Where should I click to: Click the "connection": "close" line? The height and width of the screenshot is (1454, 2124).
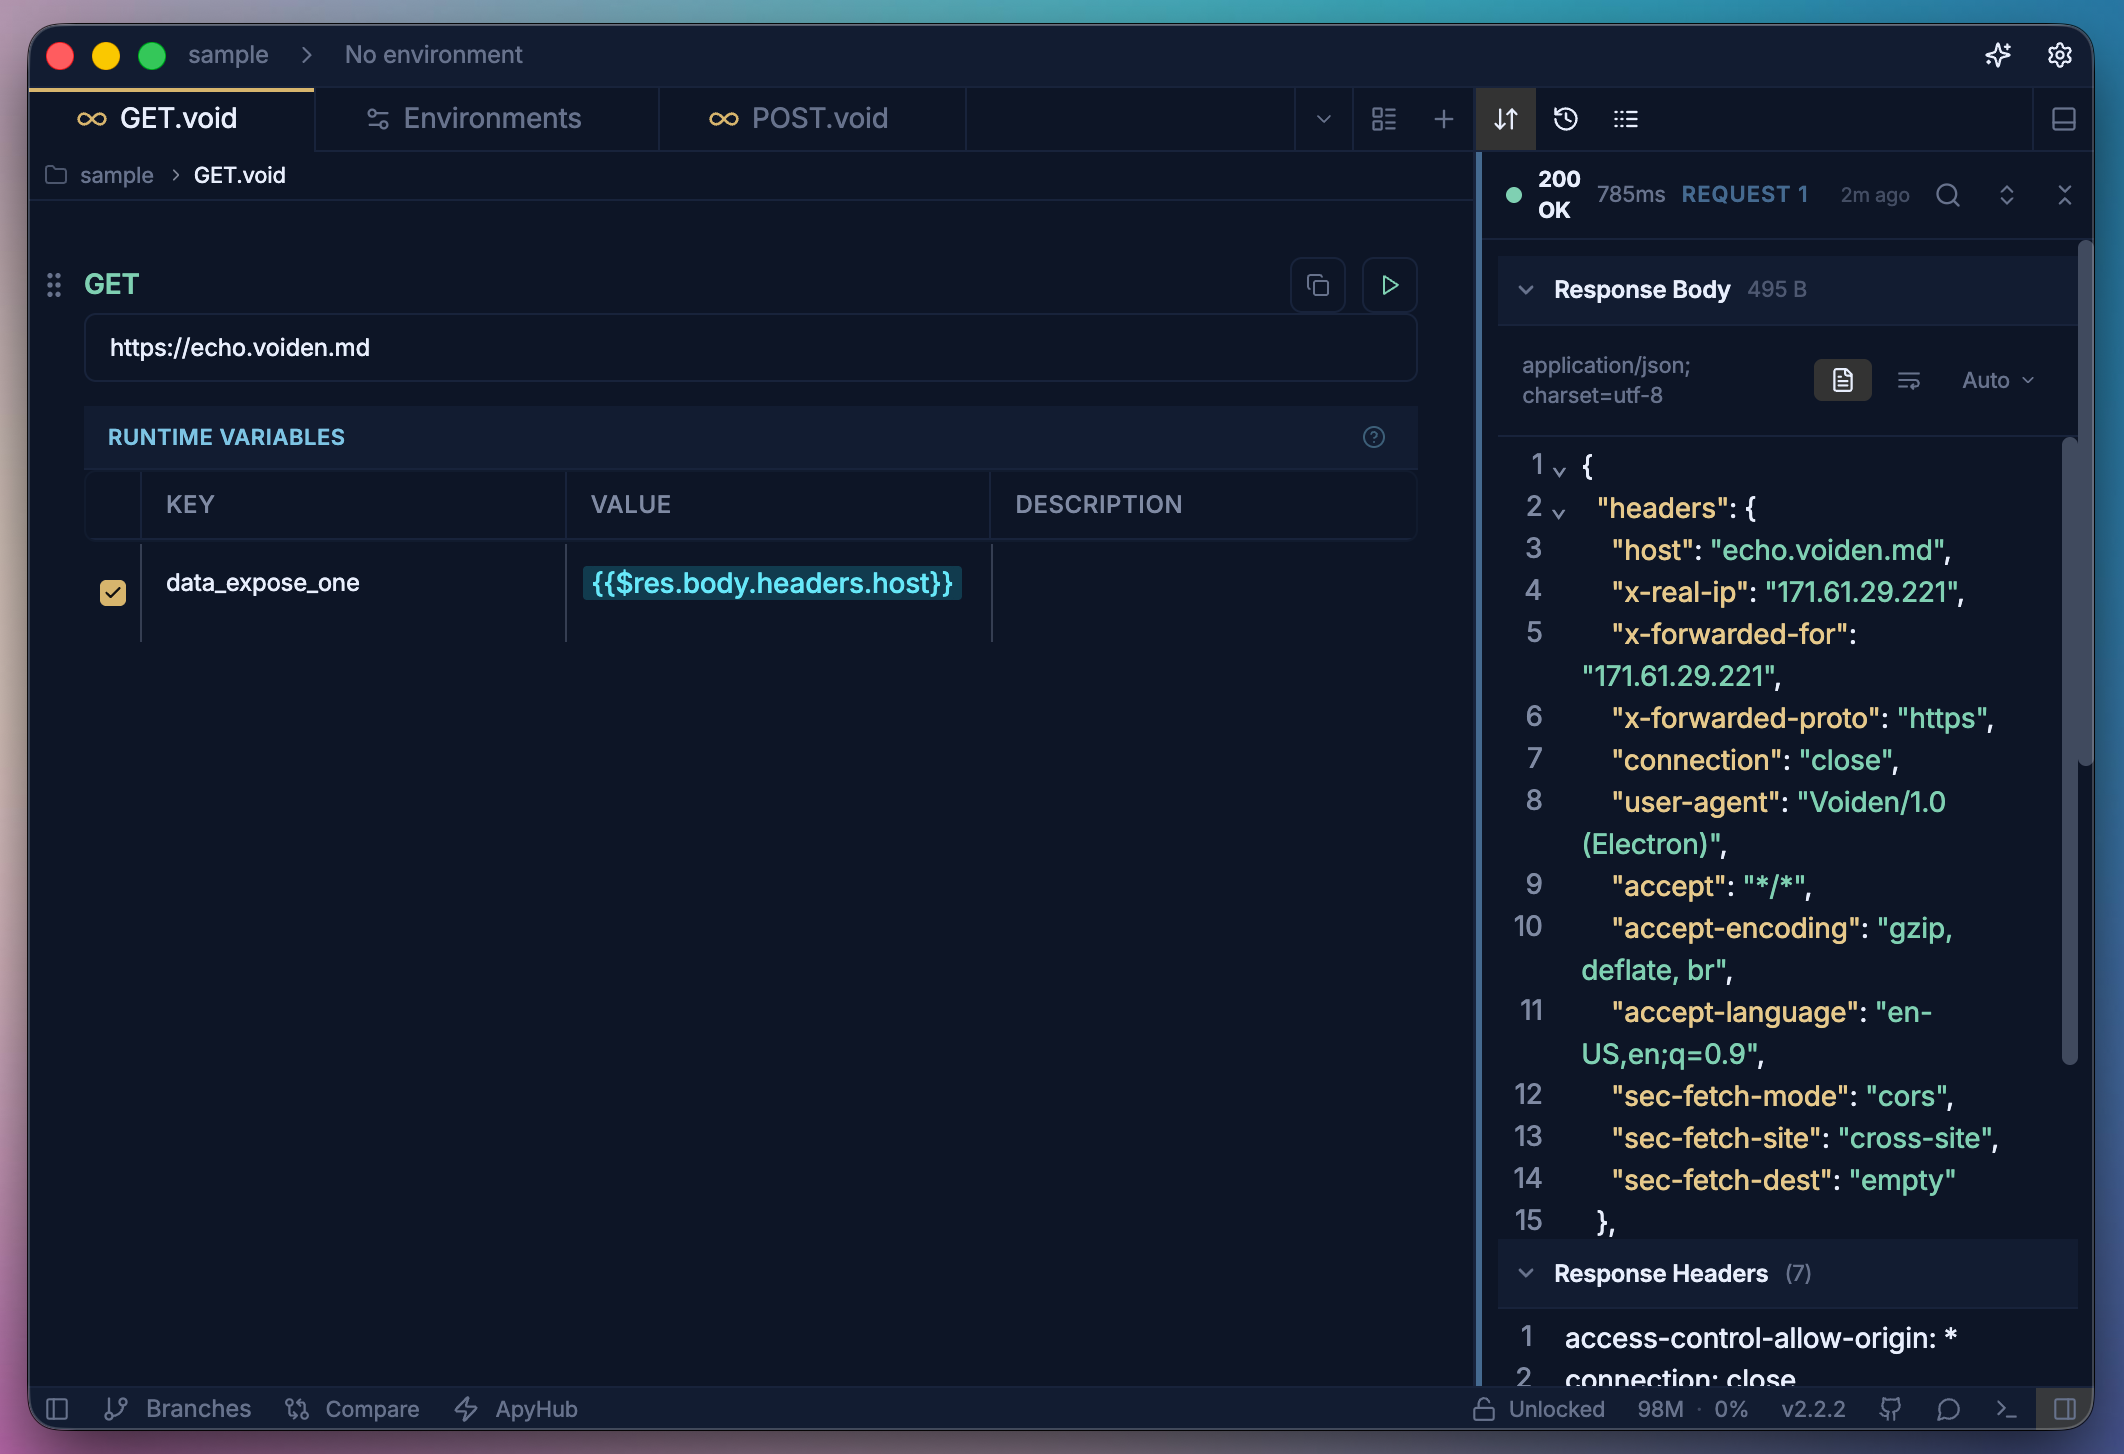1755,760
